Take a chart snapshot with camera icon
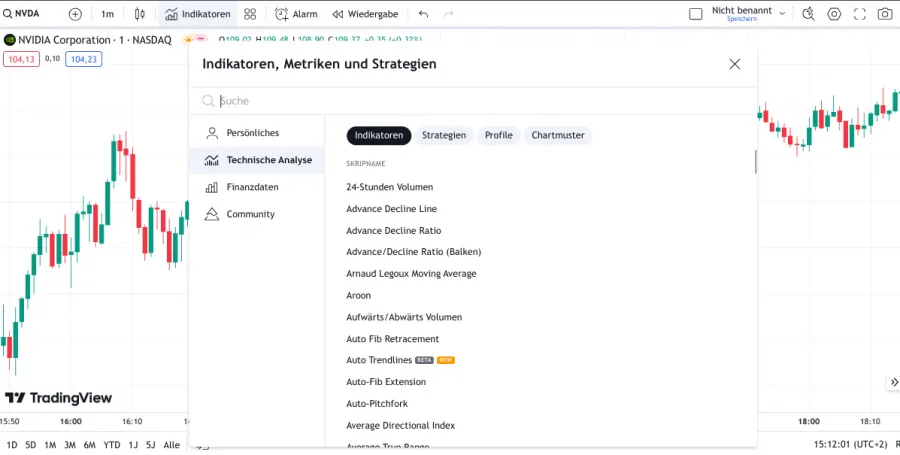 [885, 14]
